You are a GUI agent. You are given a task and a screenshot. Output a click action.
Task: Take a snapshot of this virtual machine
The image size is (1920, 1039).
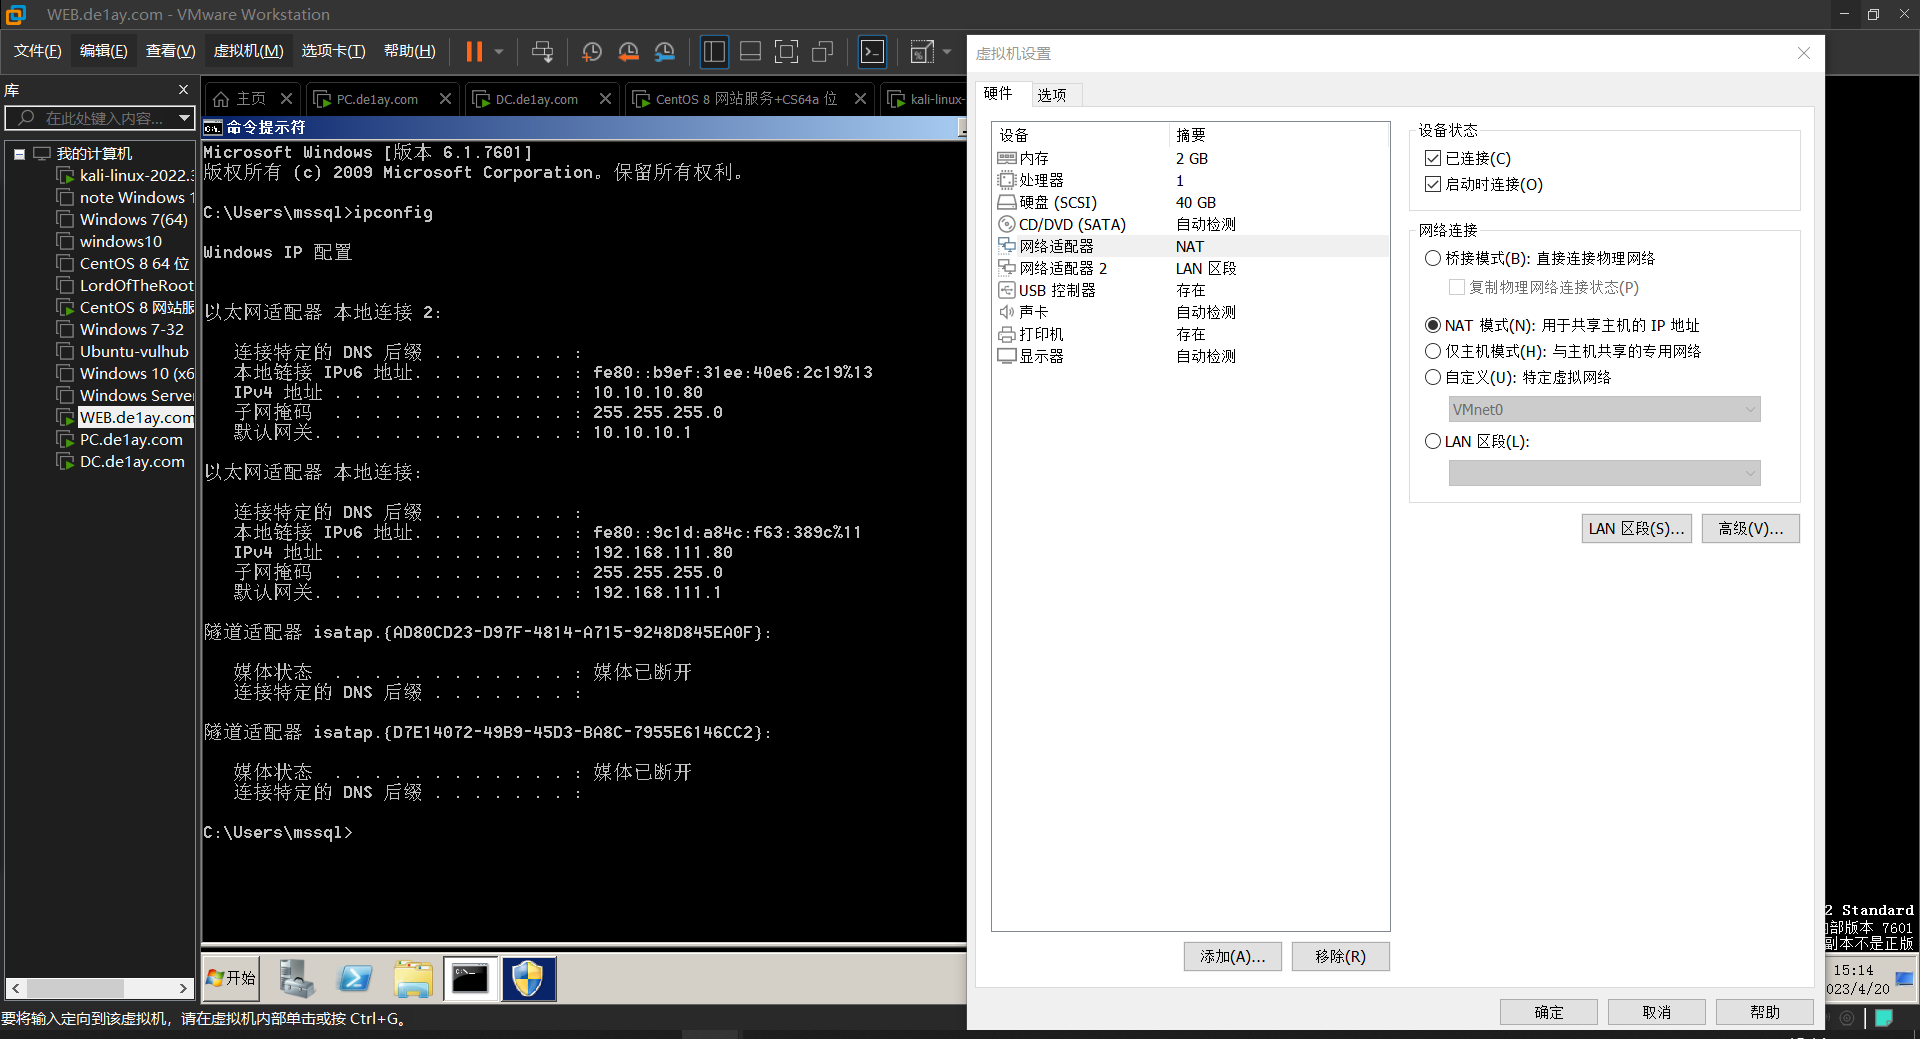click(592, 51)
